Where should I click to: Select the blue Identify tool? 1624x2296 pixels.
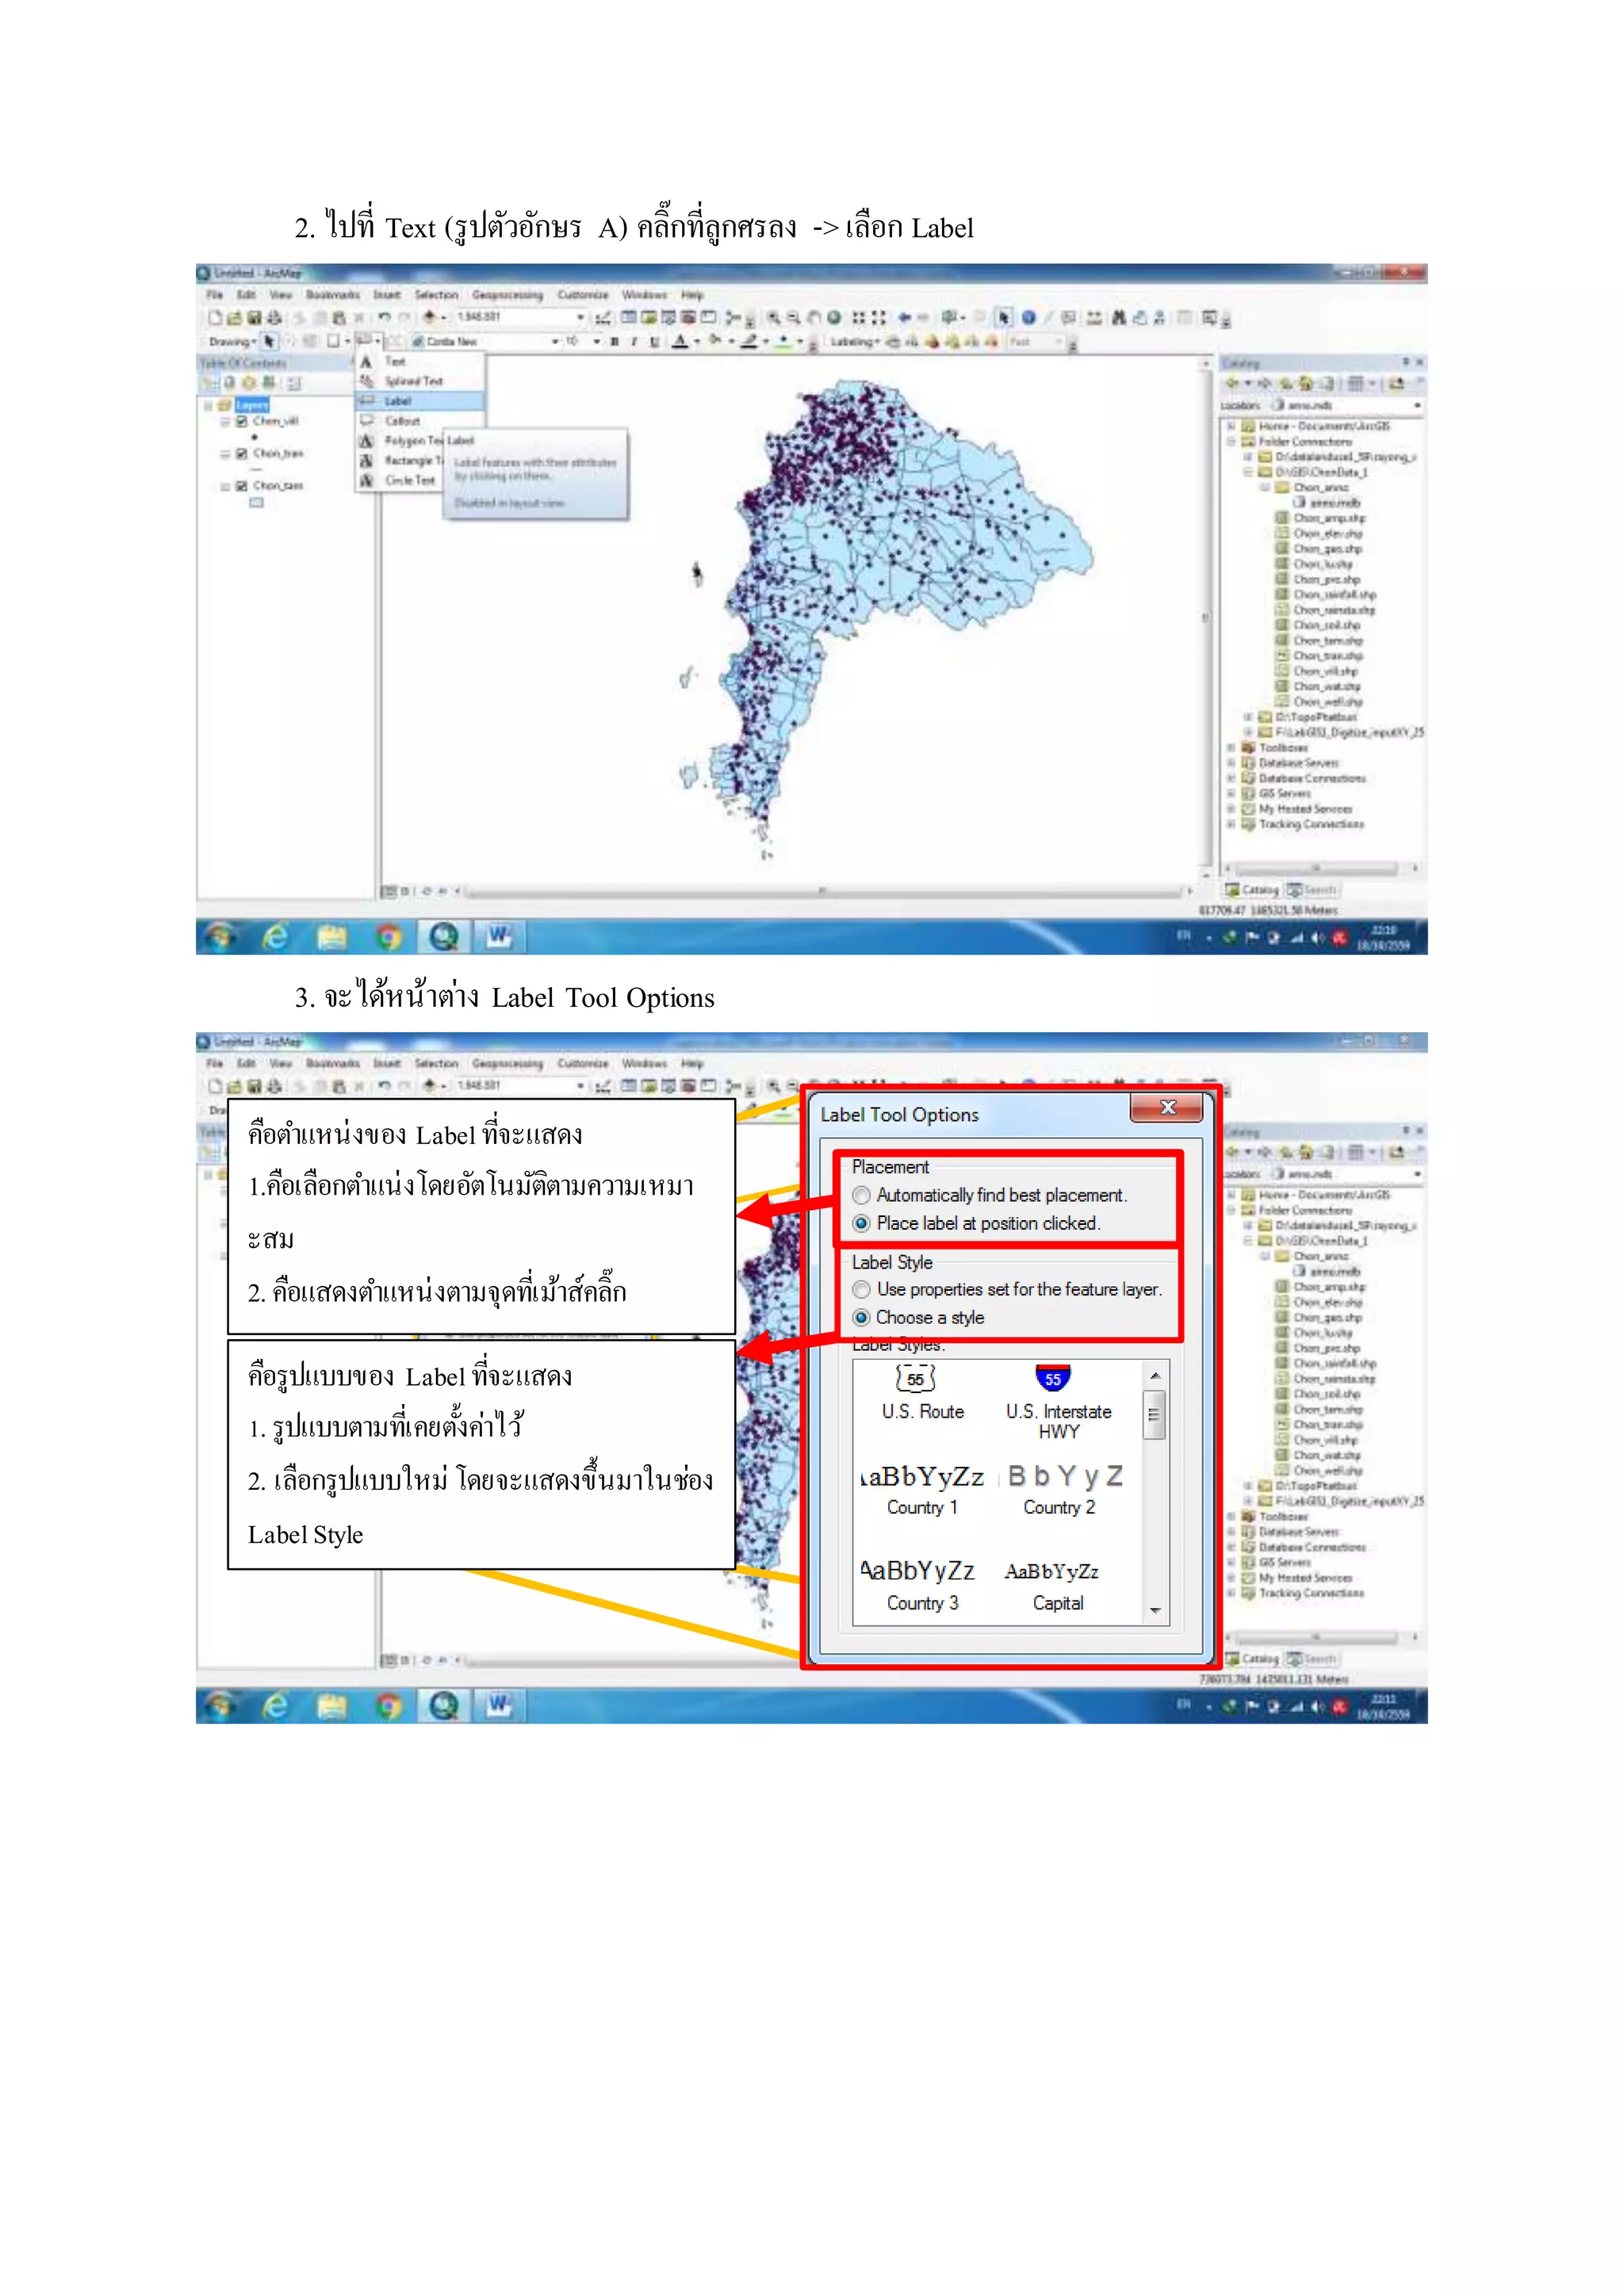[x=1028, y=318]
